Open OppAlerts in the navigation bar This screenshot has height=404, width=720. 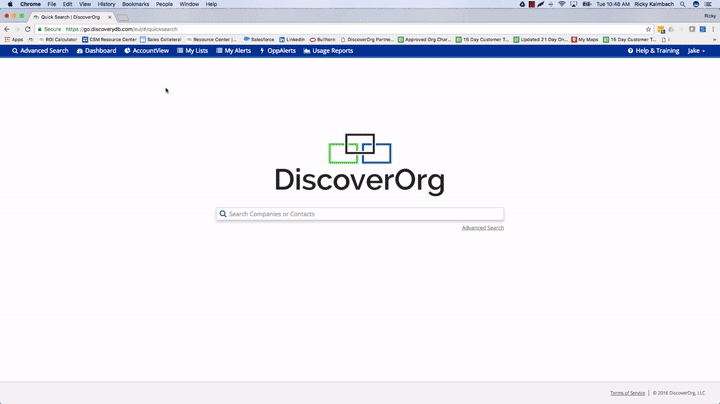point(278,51)
